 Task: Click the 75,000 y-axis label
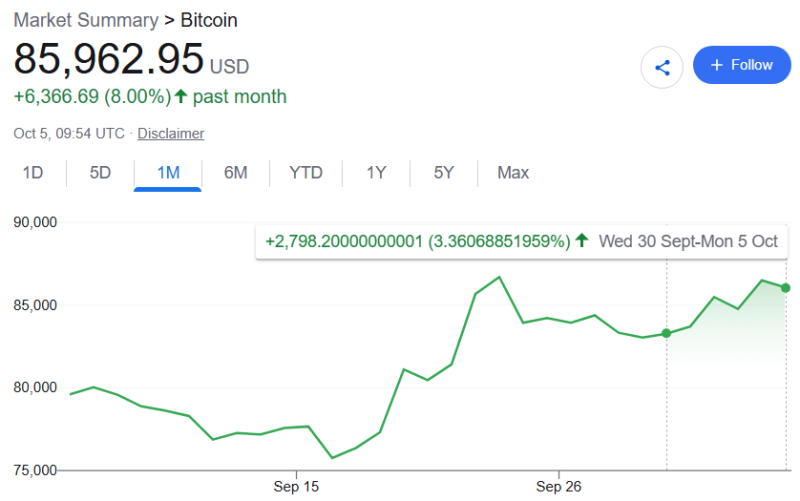point(35,470)
